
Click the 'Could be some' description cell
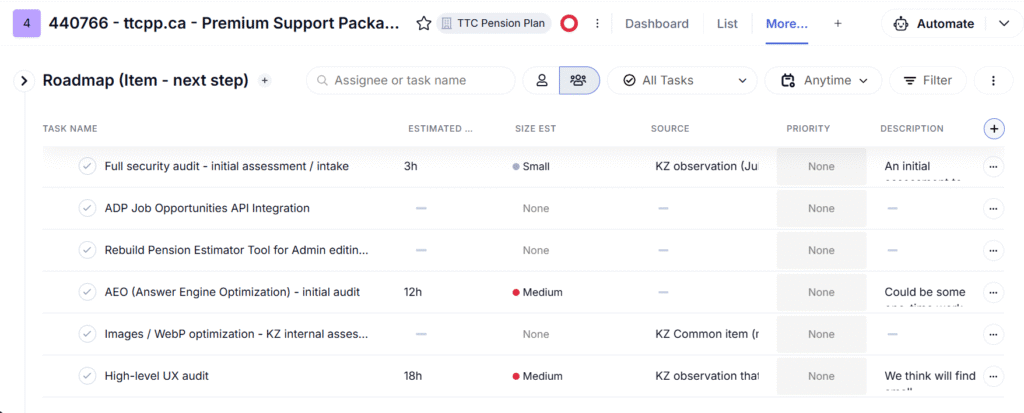point(925,292)
